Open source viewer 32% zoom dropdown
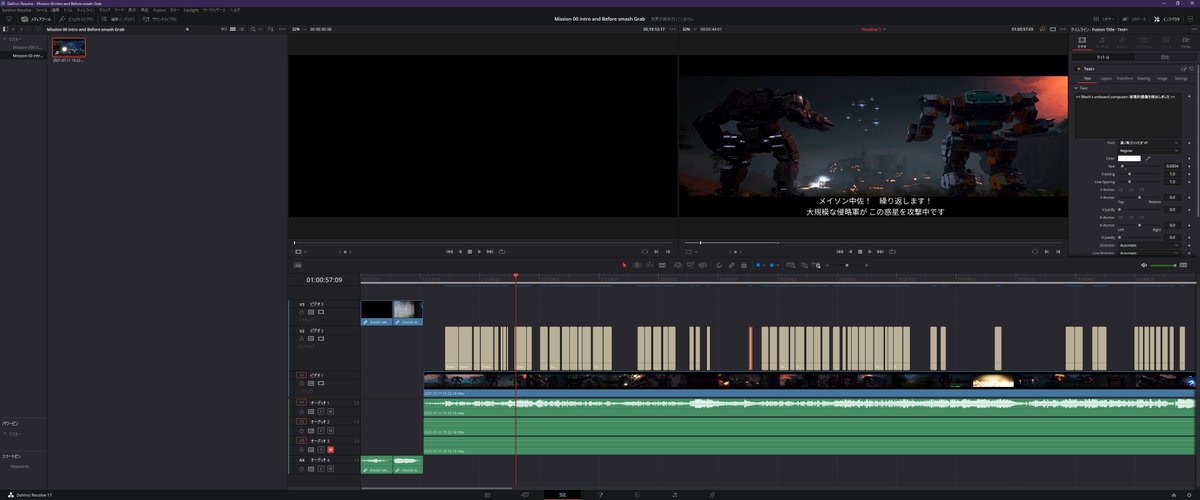 click(x=297, y=29)
